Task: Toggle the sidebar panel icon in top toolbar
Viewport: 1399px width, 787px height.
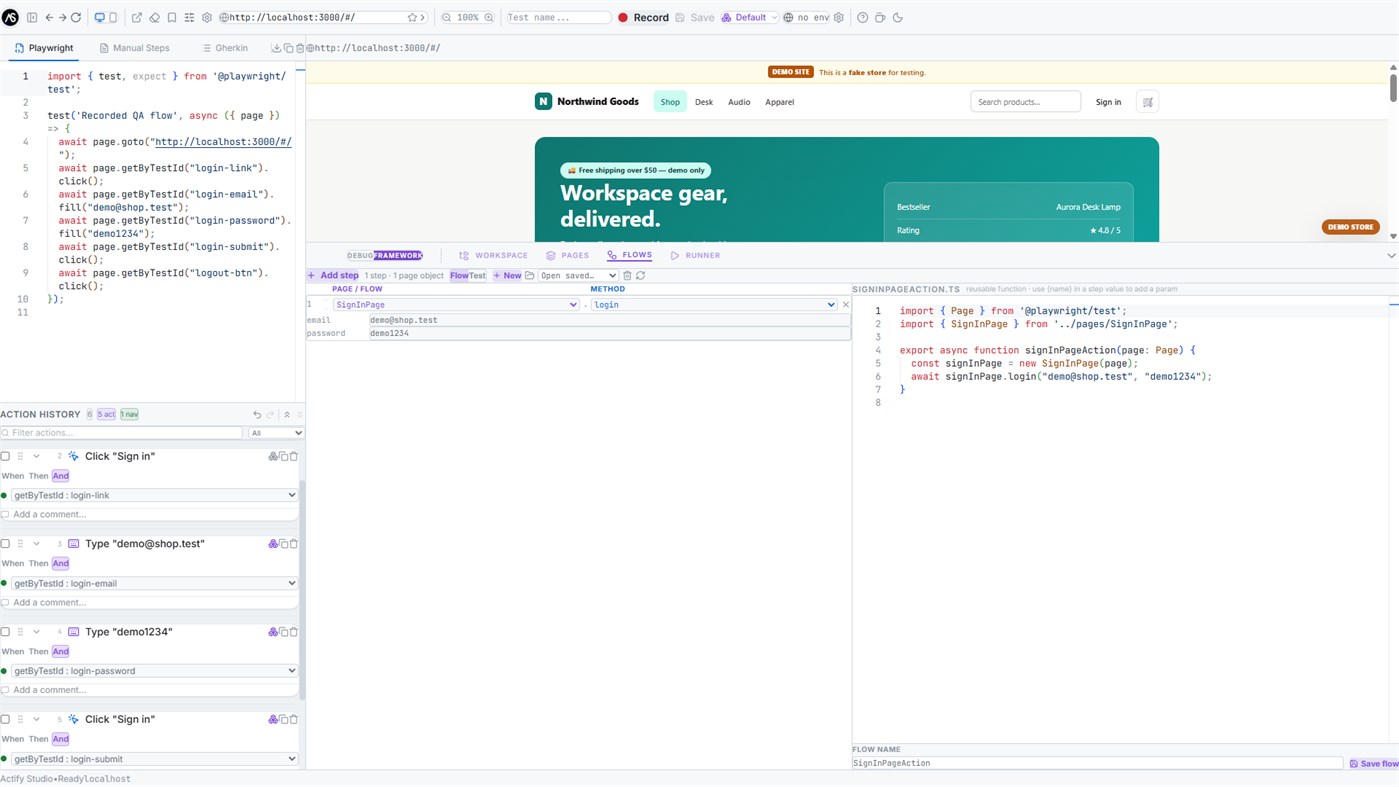Action: point(32,18)
